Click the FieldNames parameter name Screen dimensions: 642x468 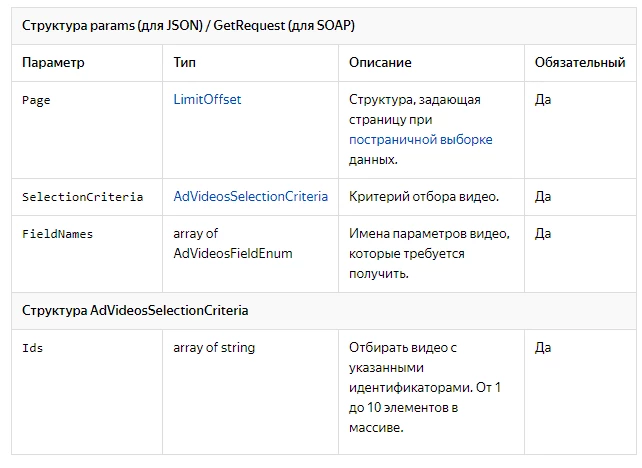pos(58,234)
